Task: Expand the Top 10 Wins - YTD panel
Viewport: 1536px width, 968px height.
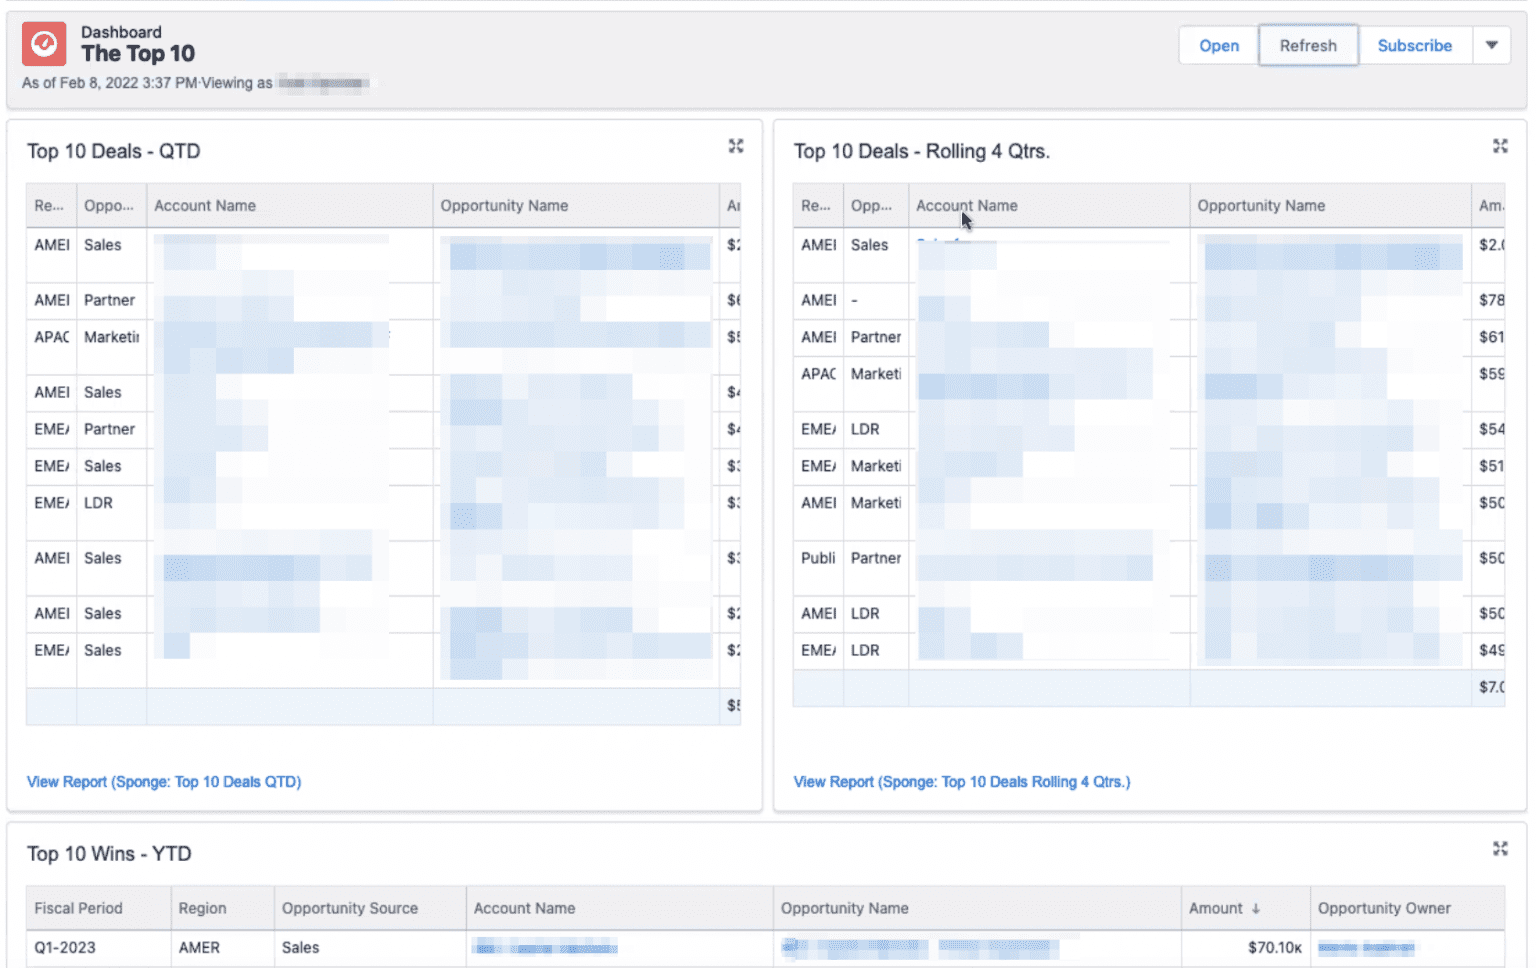Action: click(1500, 848)
